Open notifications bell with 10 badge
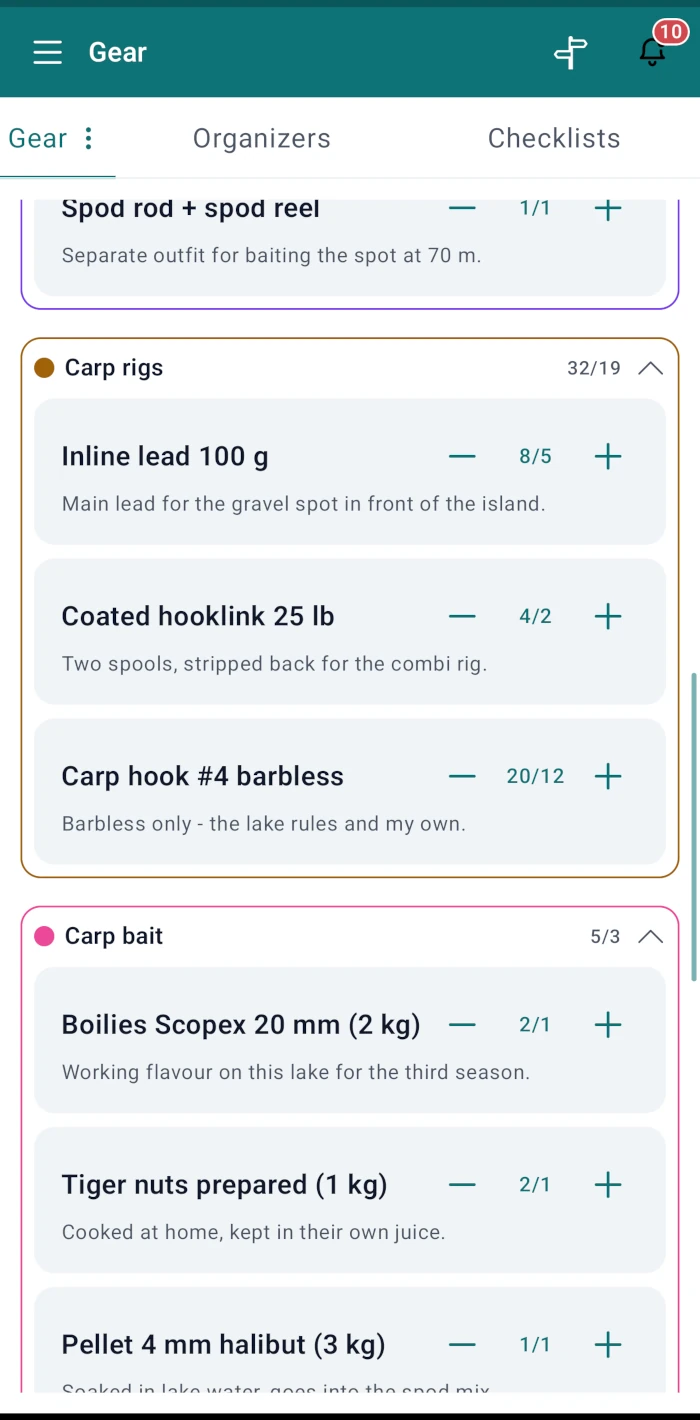Viewport: 700px width, 1420px height. click(652, 51)
